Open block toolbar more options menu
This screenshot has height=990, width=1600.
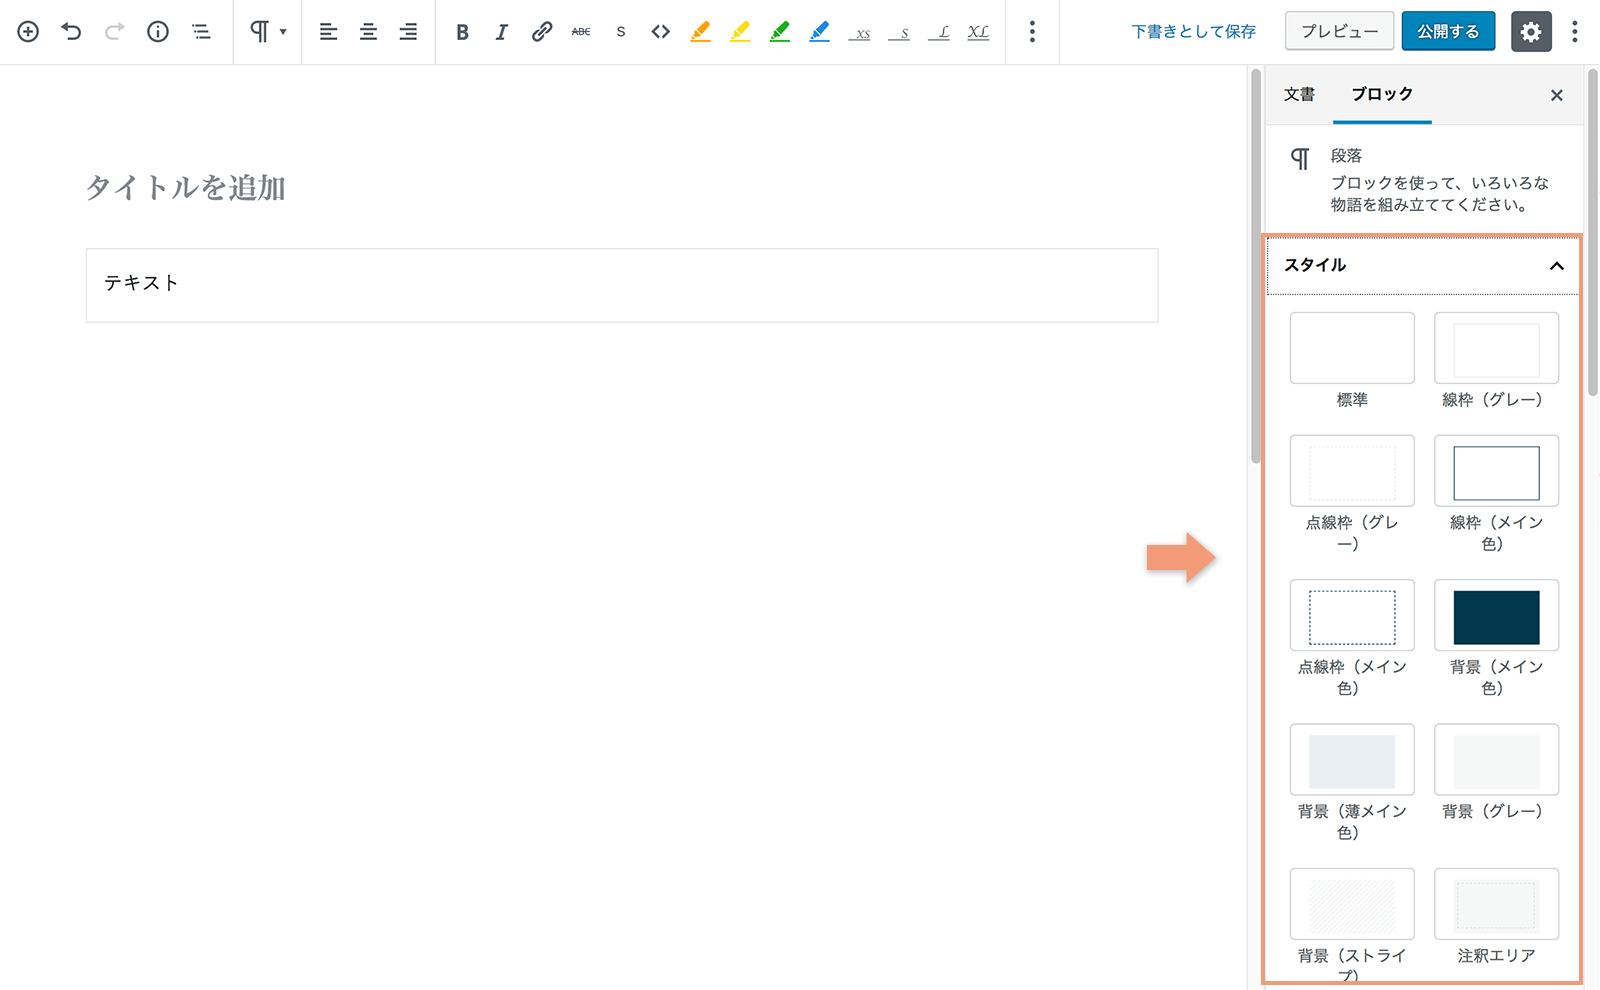1032,32
